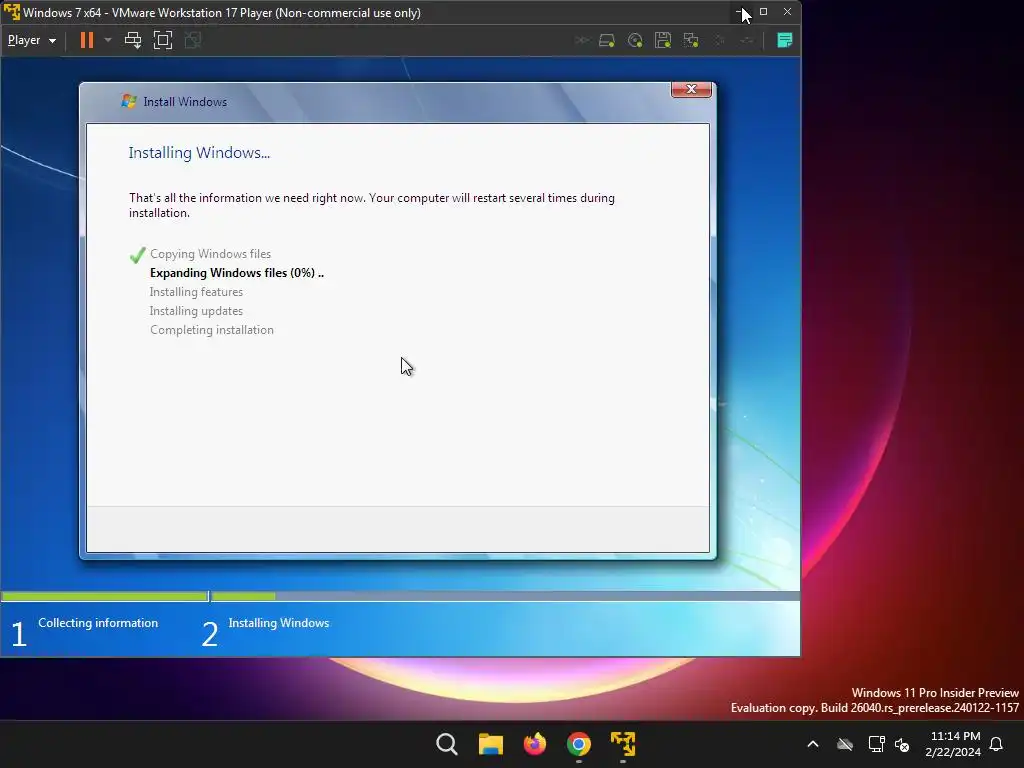Launch Firefox from the taskbar
The image size is (1024, 768).
(x=534, y=744)
